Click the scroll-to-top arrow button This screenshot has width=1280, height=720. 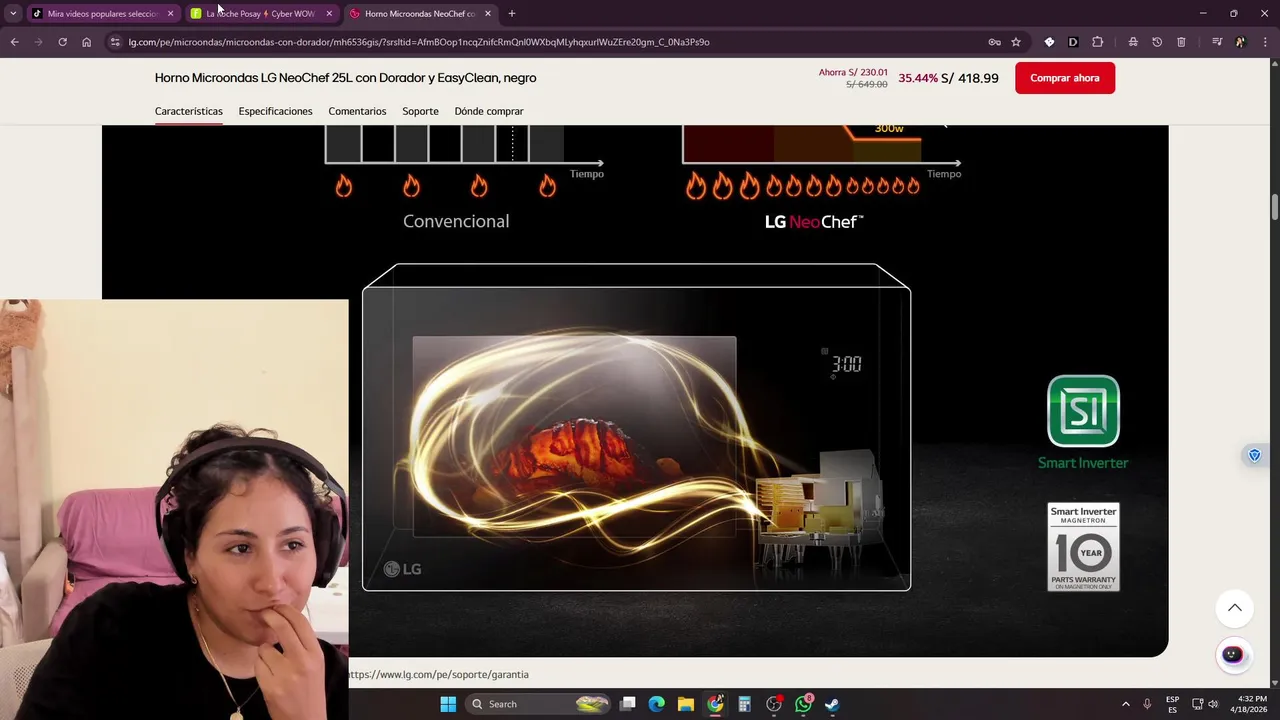pyautogui.click(x=1235, y=608)
